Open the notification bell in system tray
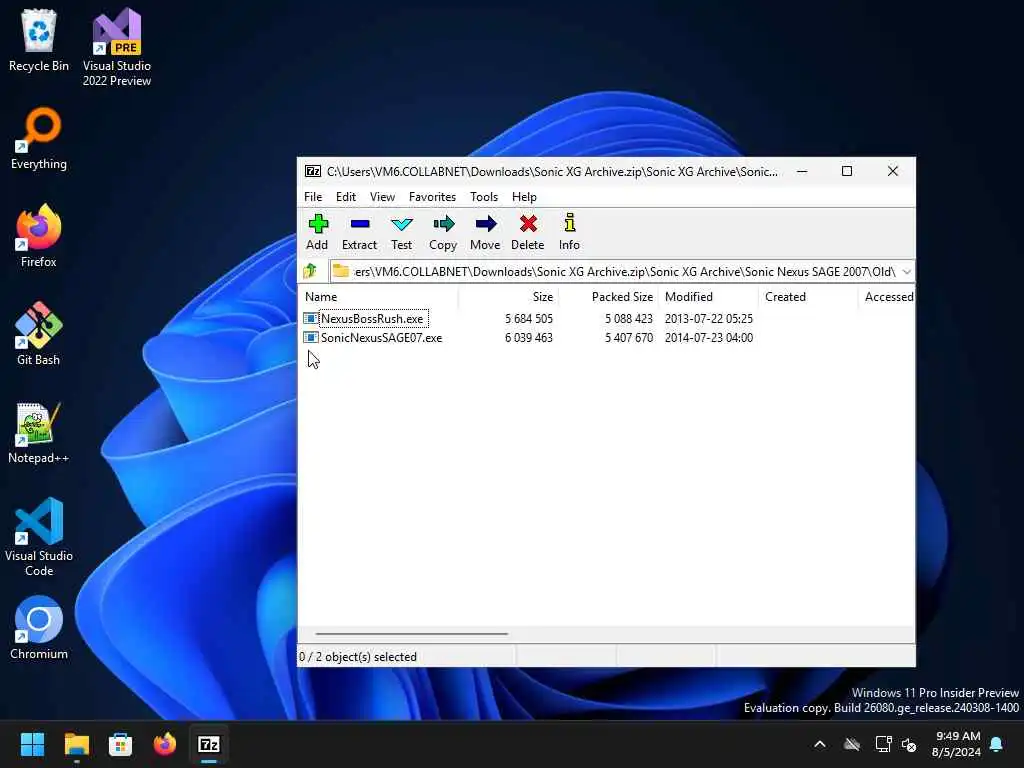The width and height of the screenshot is (1024, 768). point(997,744)
